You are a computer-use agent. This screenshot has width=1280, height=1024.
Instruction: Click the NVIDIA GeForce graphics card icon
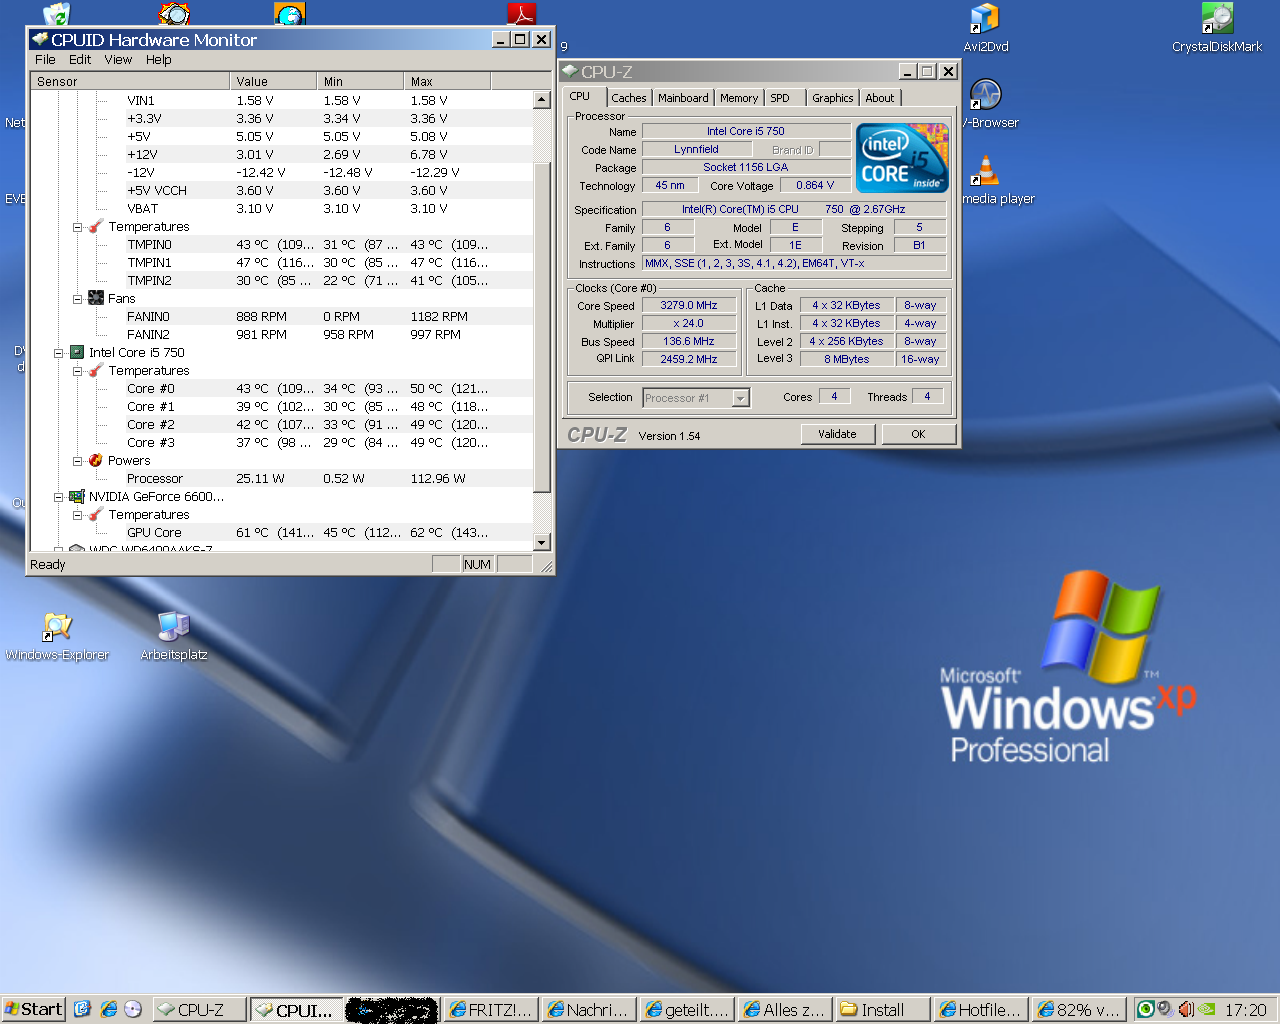pyautogui.click(x=77, y=496)
